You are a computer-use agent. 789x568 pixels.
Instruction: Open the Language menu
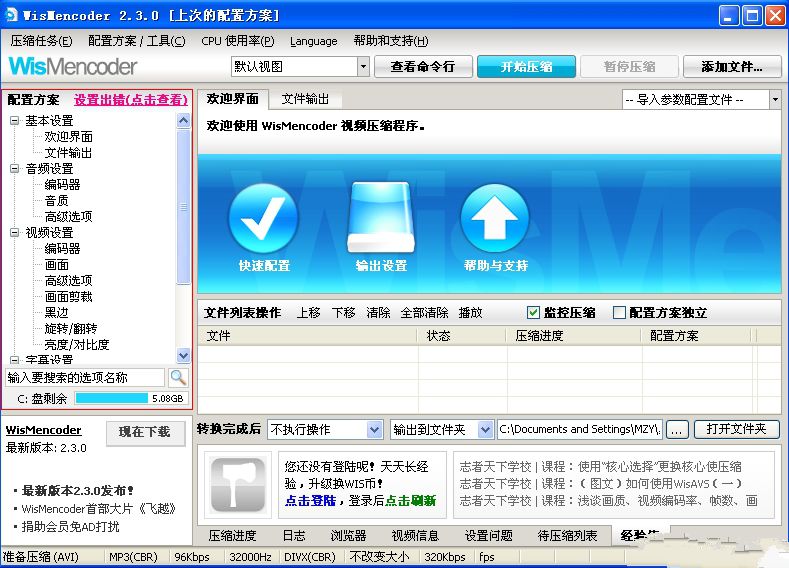tap(313, 41)
